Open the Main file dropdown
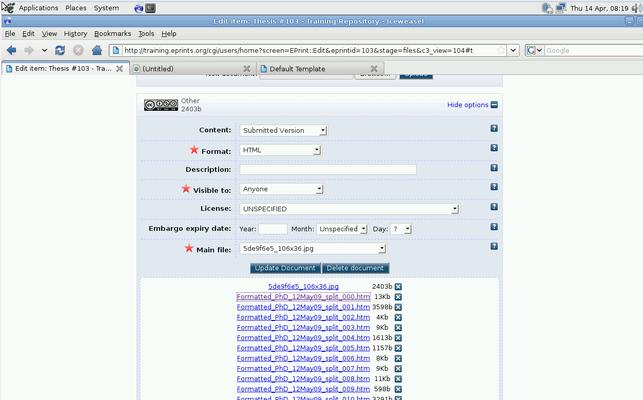This screenshot has height=400, width=643. (312, 249)
